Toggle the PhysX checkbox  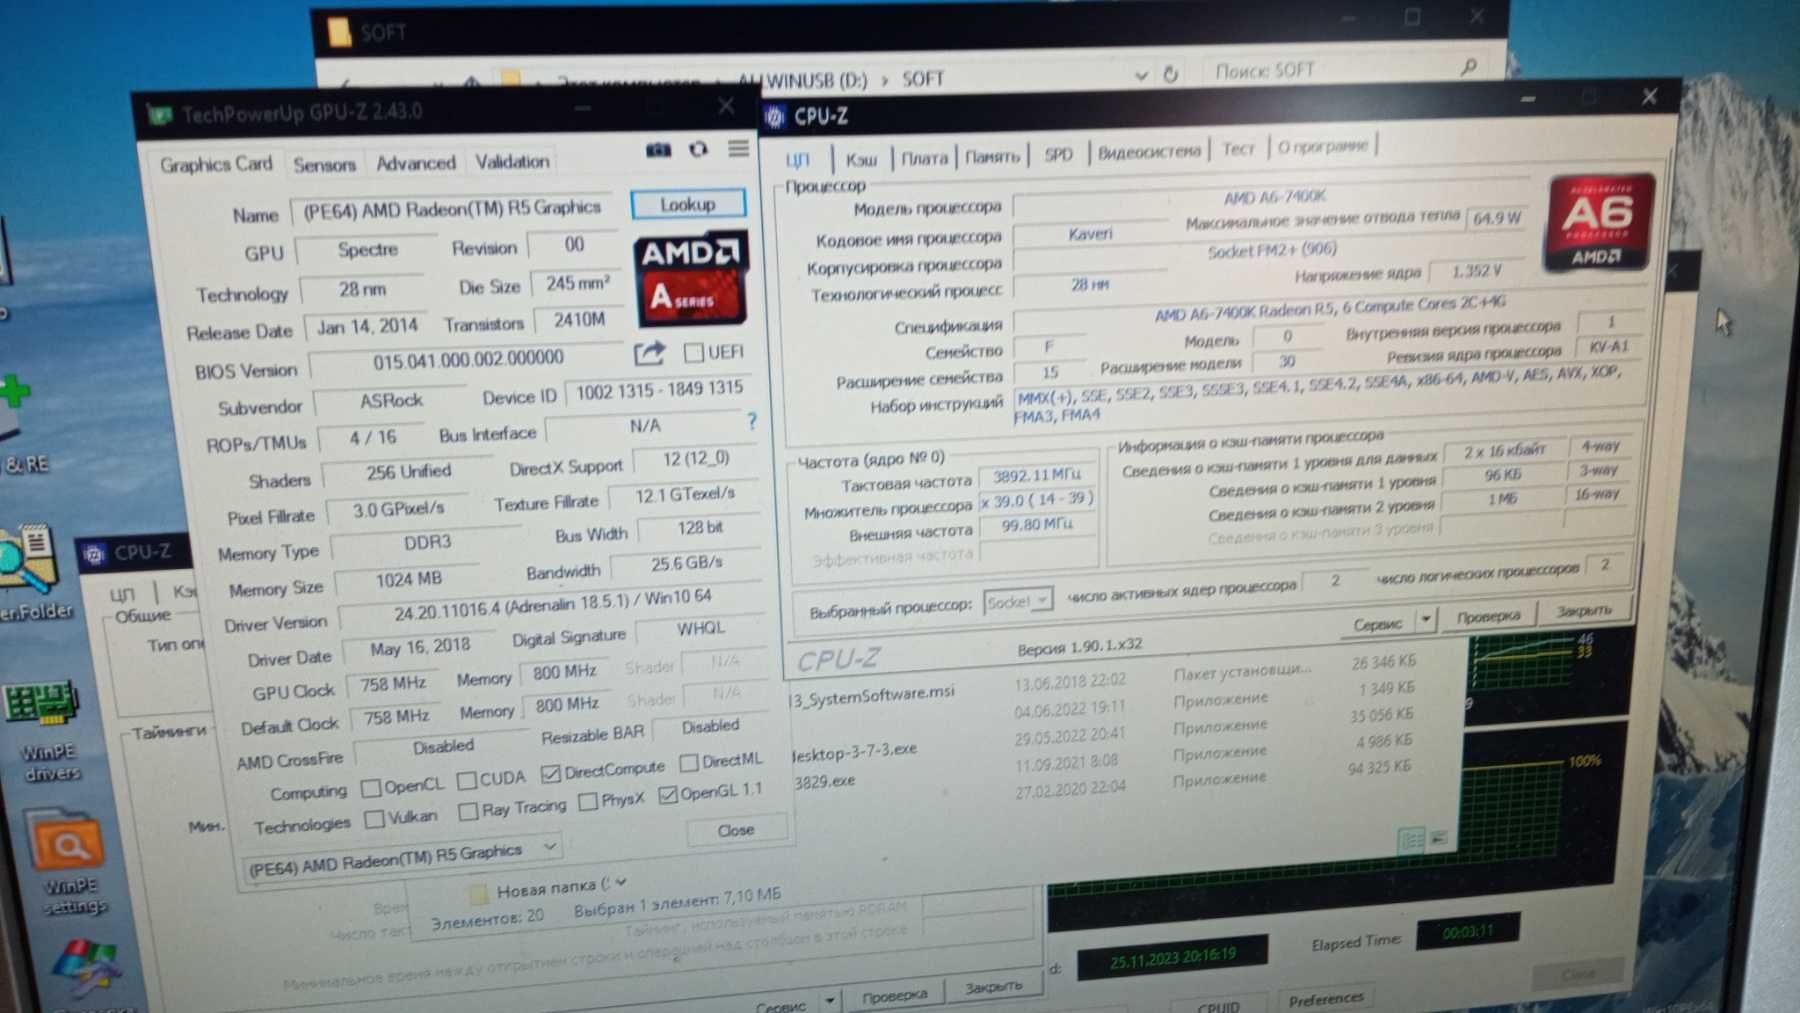pyautogui.click(x=588, y=801)
